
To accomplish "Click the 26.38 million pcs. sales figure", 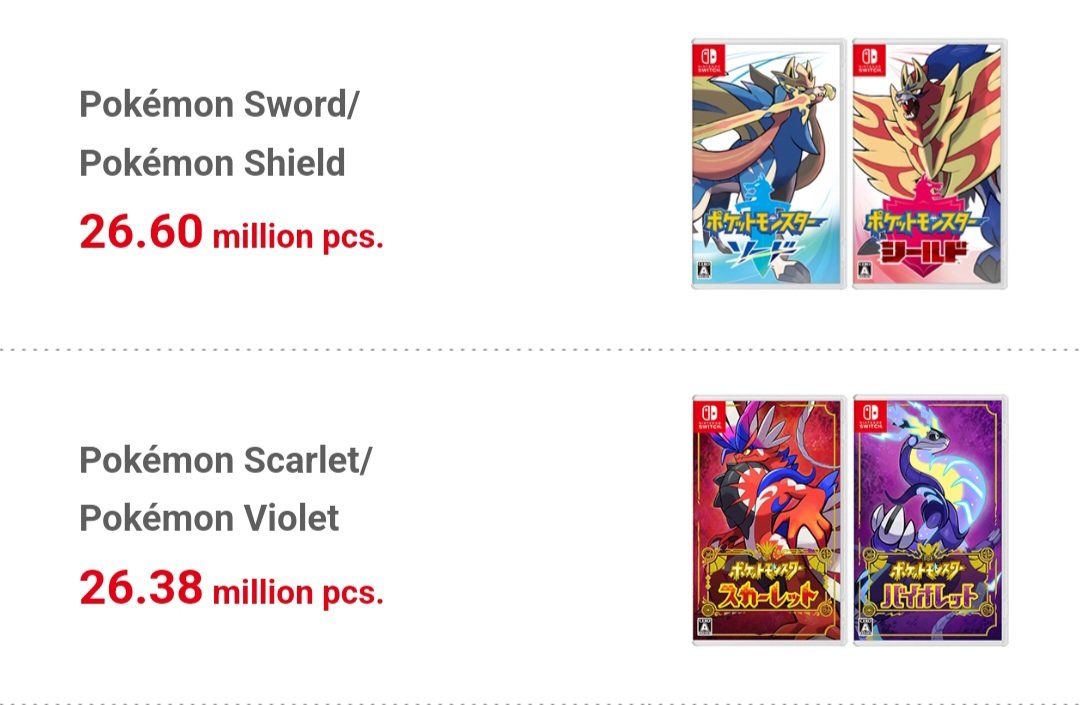I will pyautogui.click(x=231, y=590).
